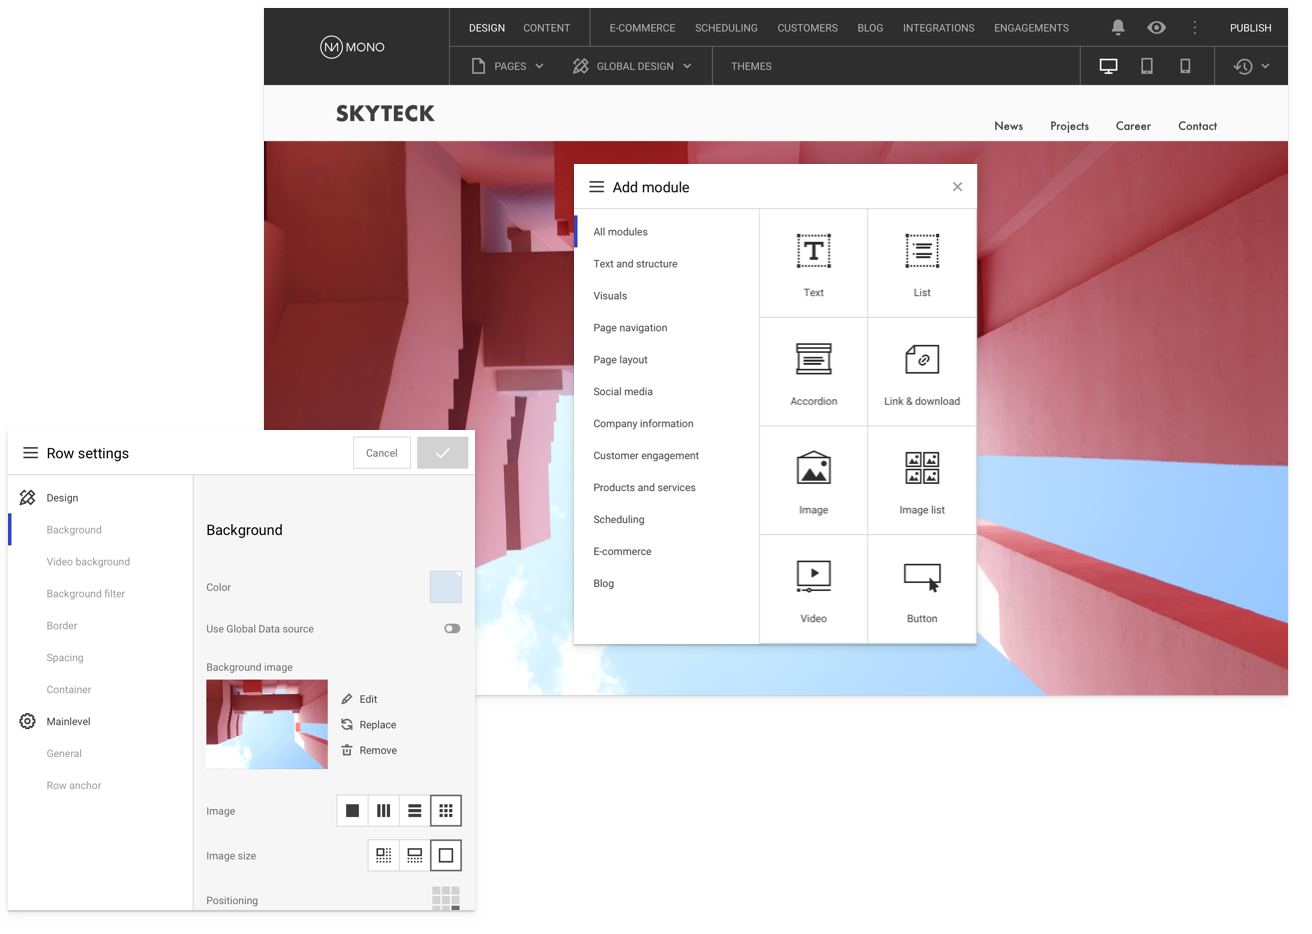The image size is (1312, 934).
Task: Switch to the Content tab
Action: pyautogui.click(x=547, y=28)
